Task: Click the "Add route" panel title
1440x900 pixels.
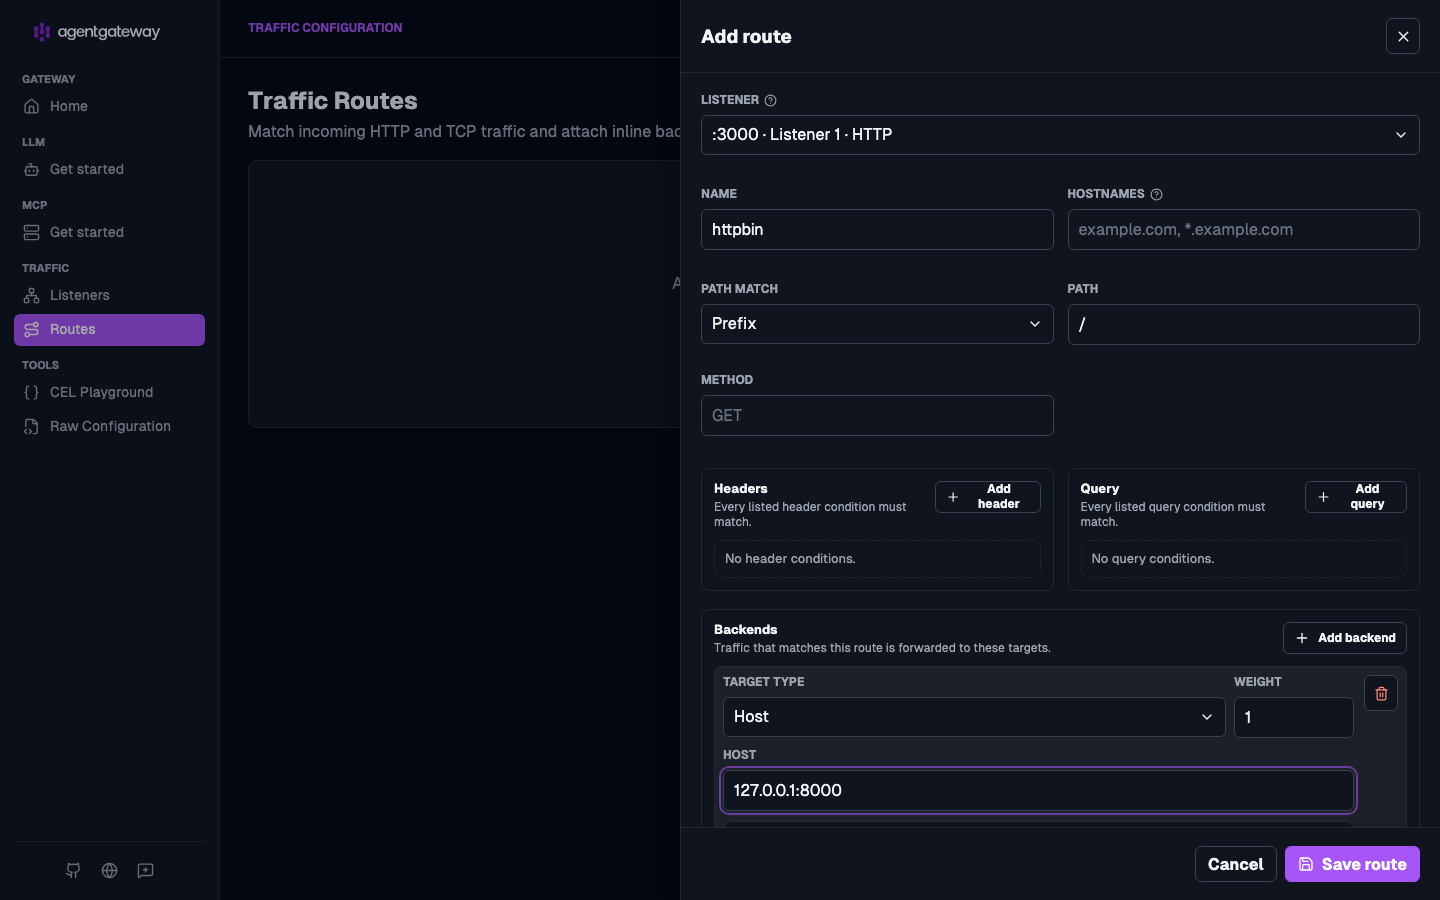Action: (746, 37)
